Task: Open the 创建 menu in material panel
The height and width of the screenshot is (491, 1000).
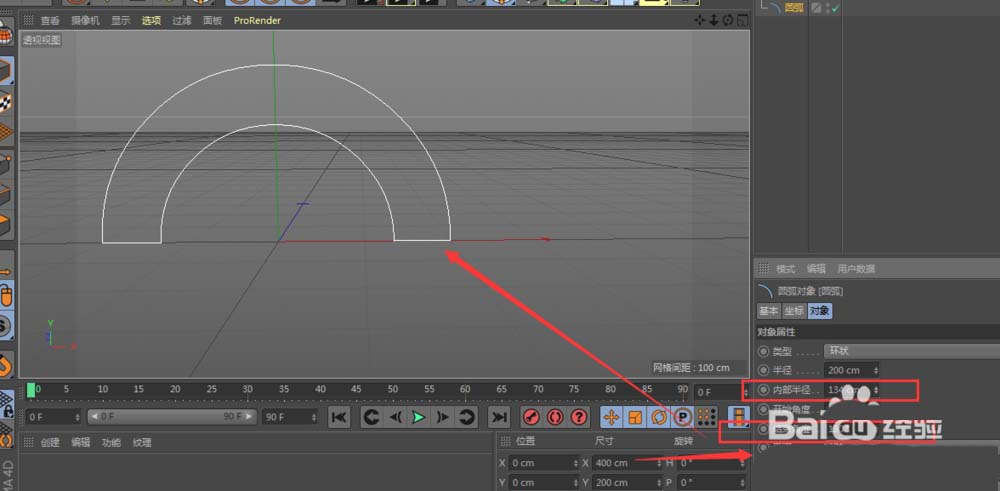Action: tap(50, 442)
